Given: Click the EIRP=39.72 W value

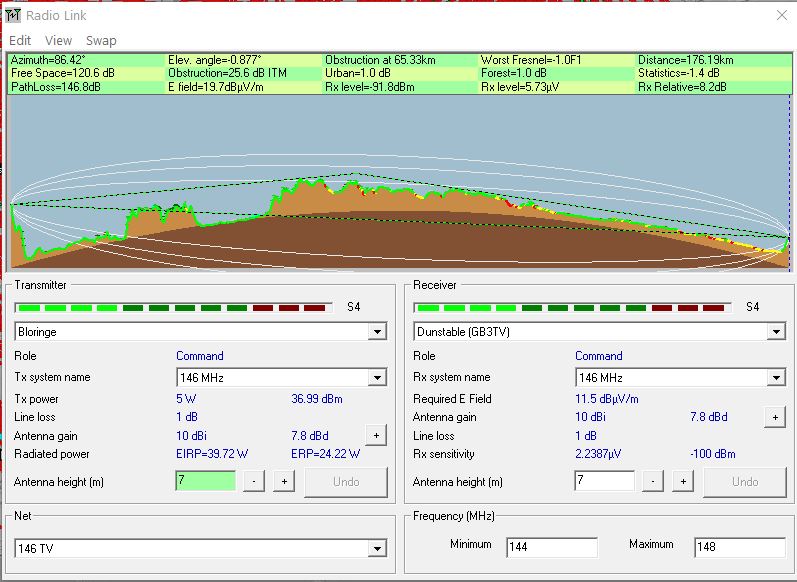Looking at the screenshot, I should click(212, 454).
